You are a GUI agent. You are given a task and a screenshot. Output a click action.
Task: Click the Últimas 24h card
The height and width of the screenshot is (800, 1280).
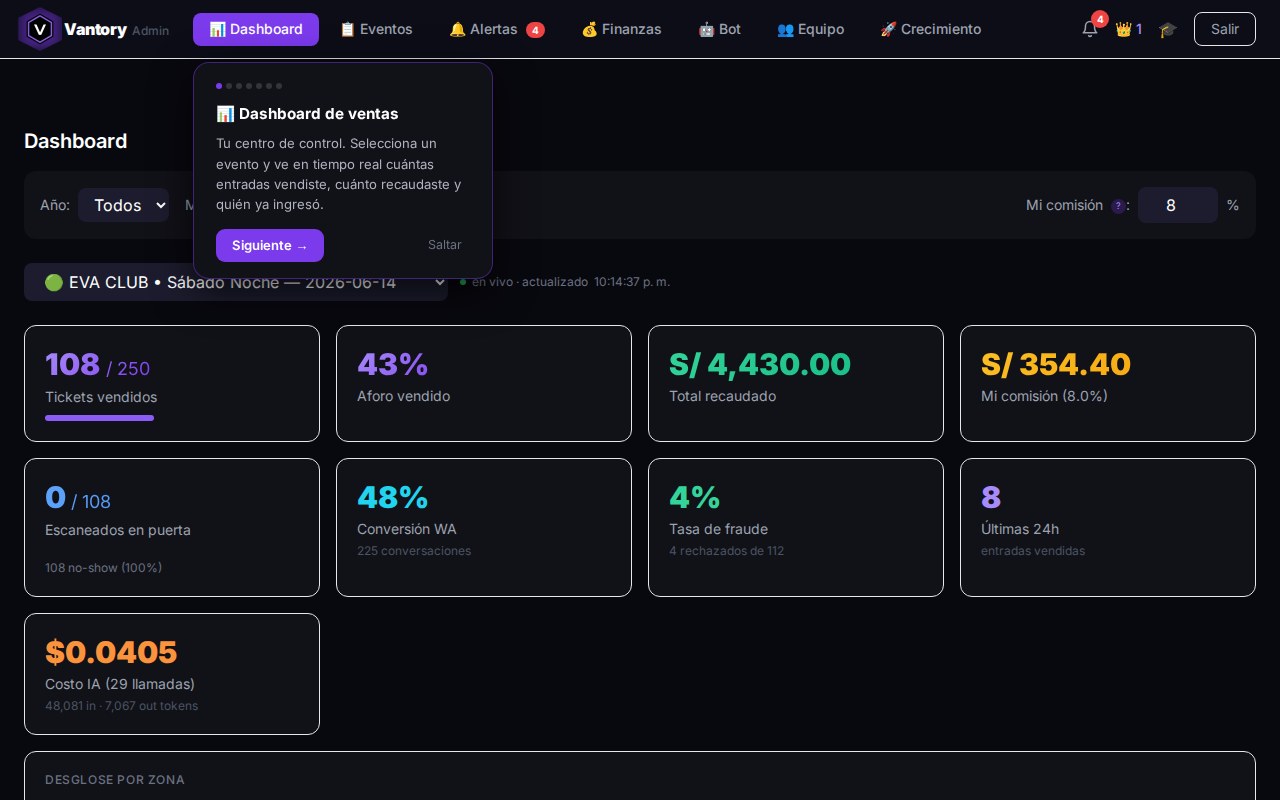[1108, 527]
